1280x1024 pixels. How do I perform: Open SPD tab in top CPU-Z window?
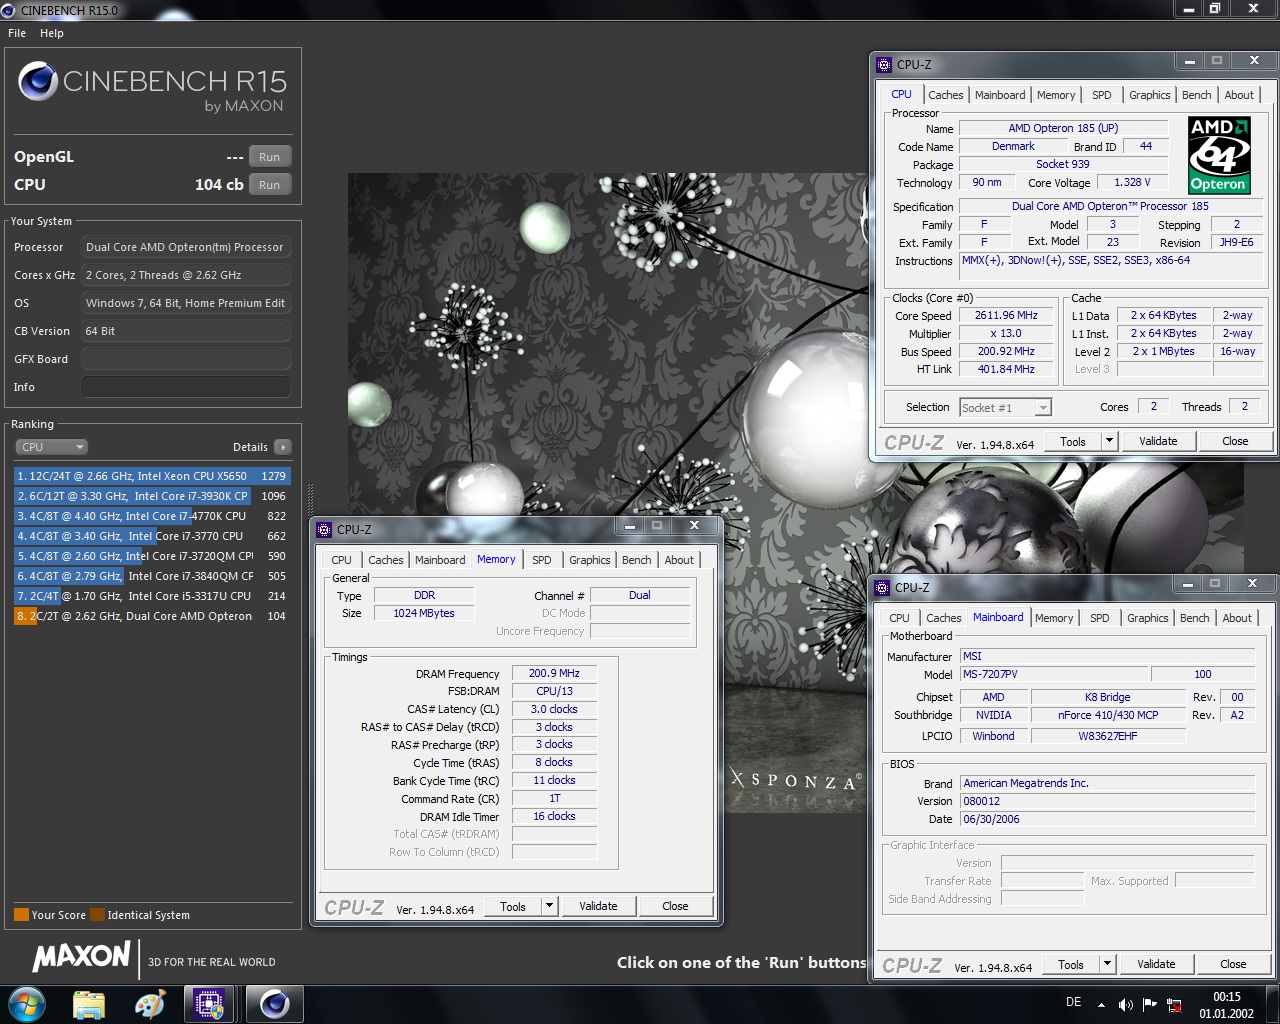(1101, 95)
